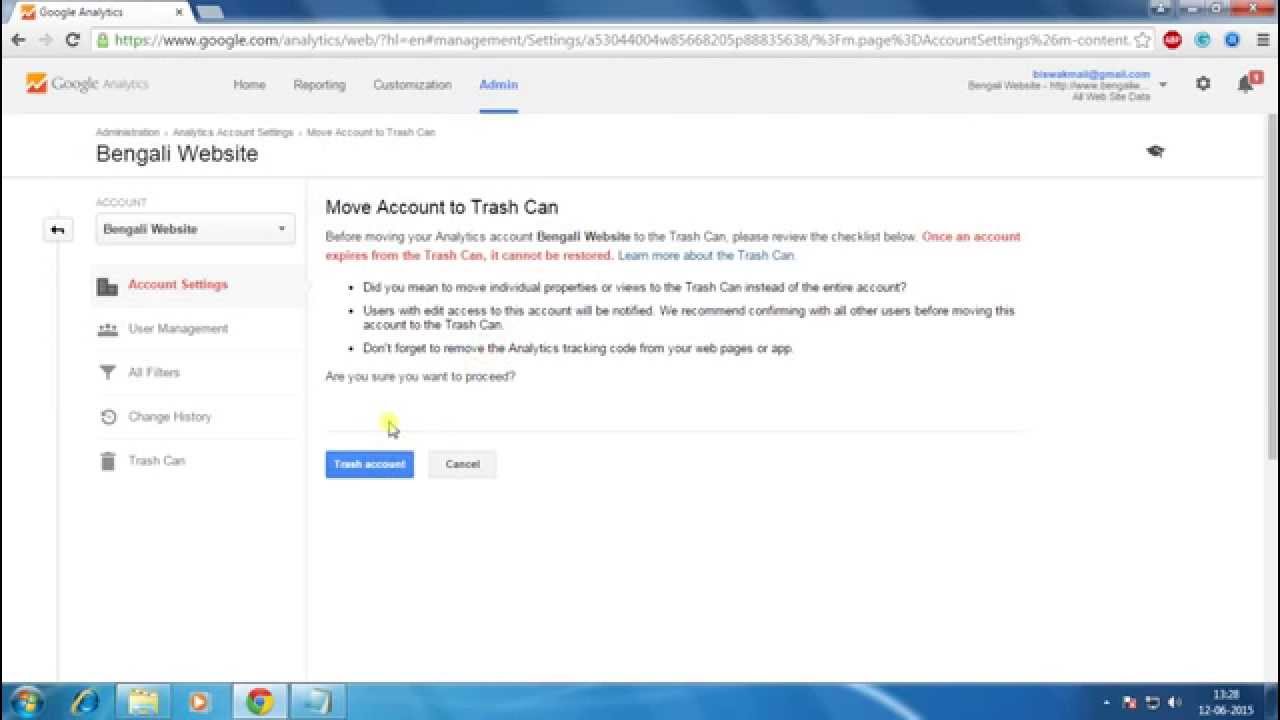Click the Analytics Account Settings breadcrumb

coord(233,132)
